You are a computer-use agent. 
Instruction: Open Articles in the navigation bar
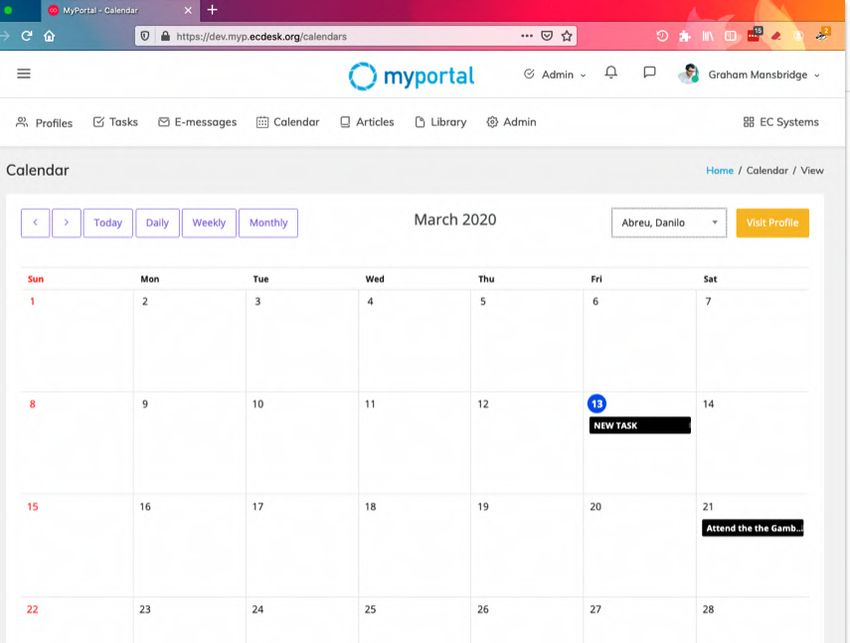(x=366, y=122)
